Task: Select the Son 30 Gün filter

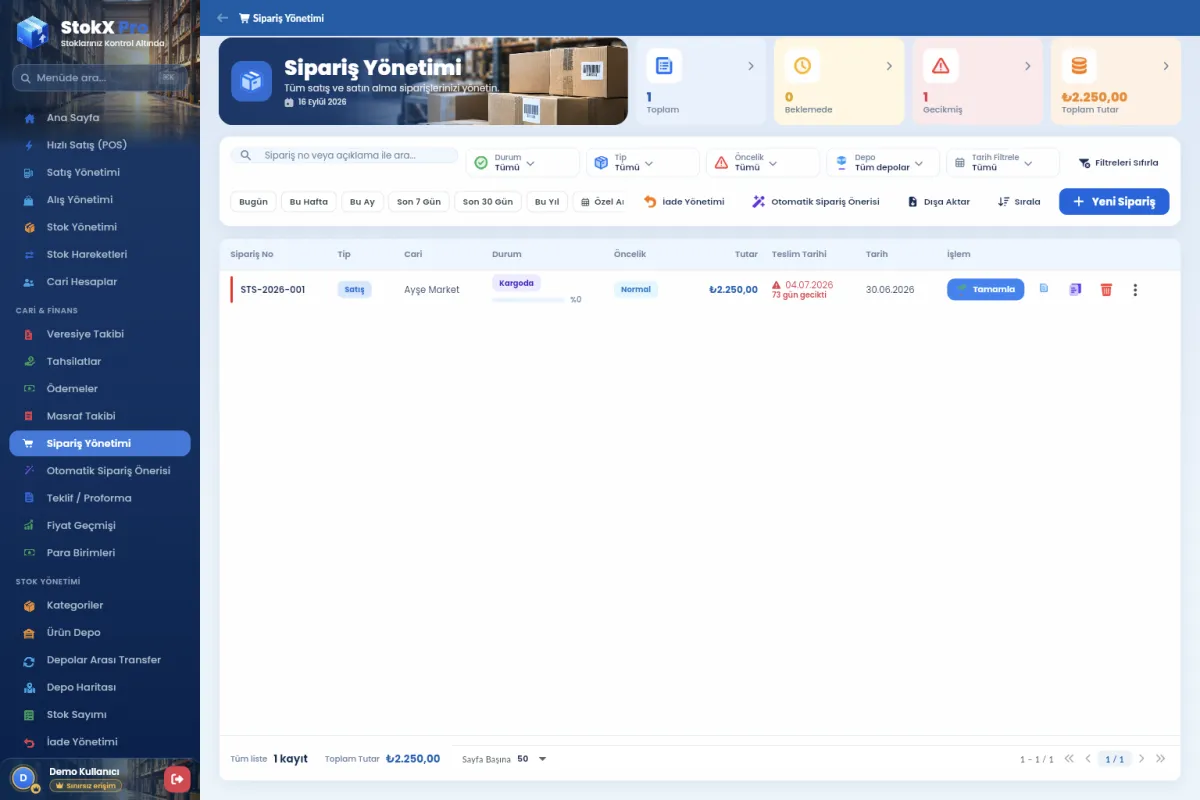Action: click(488, 201)
